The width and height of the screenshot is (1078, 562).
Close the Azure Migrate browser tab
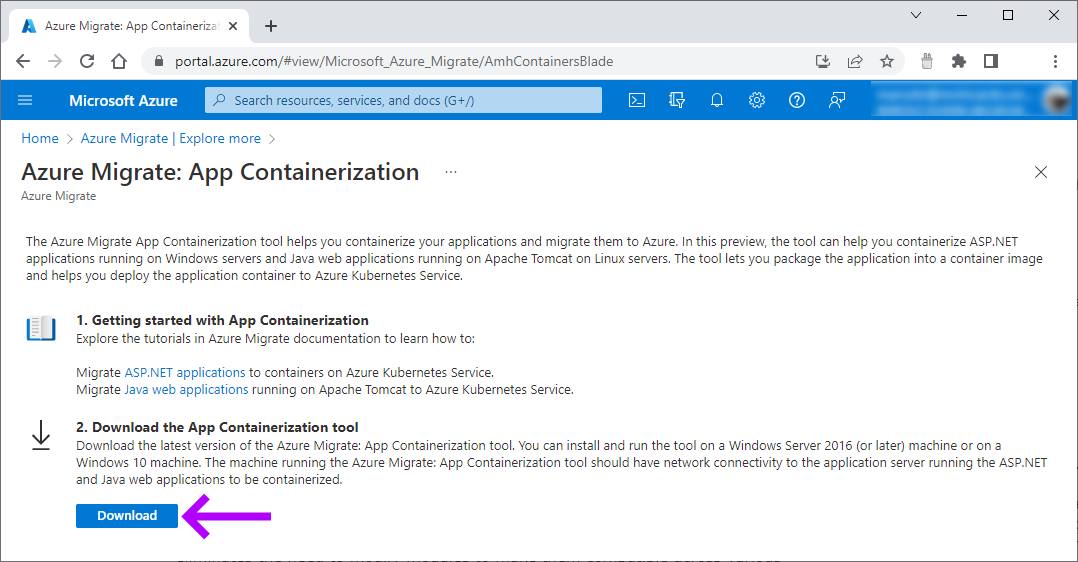click(233, 26)
